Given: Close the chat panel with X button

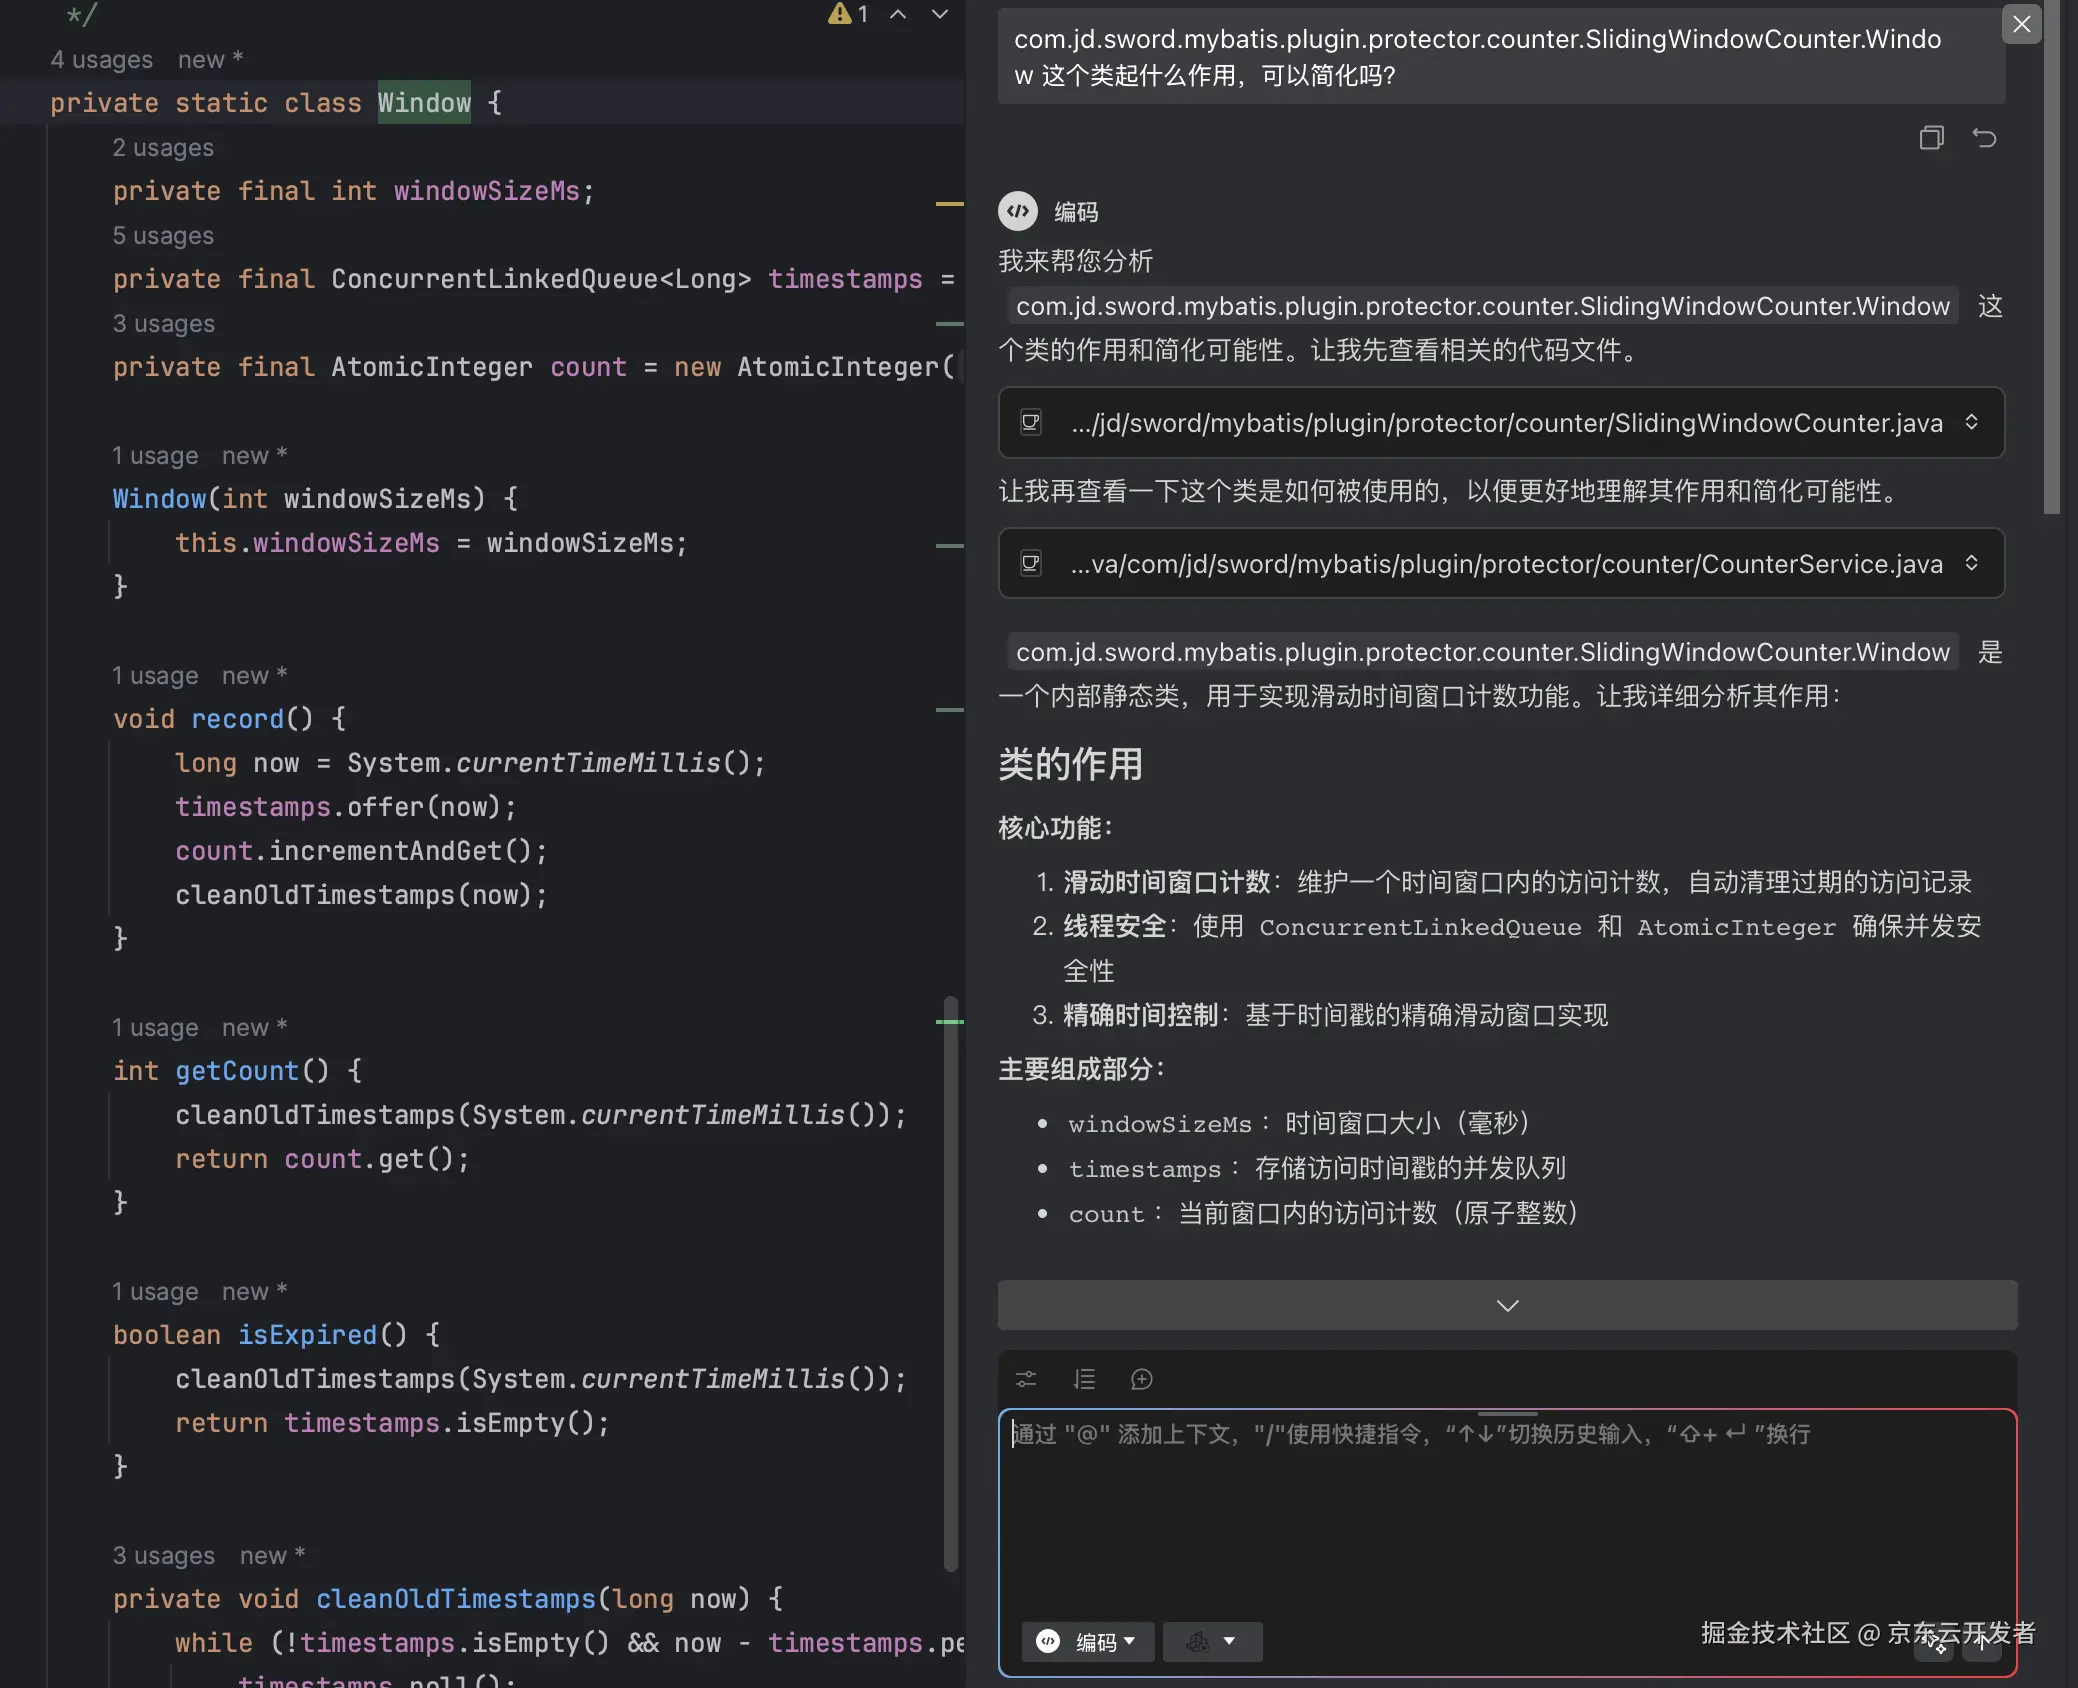Looking at the screenshot, I should pyautogui.click(x=2021, y=24).
